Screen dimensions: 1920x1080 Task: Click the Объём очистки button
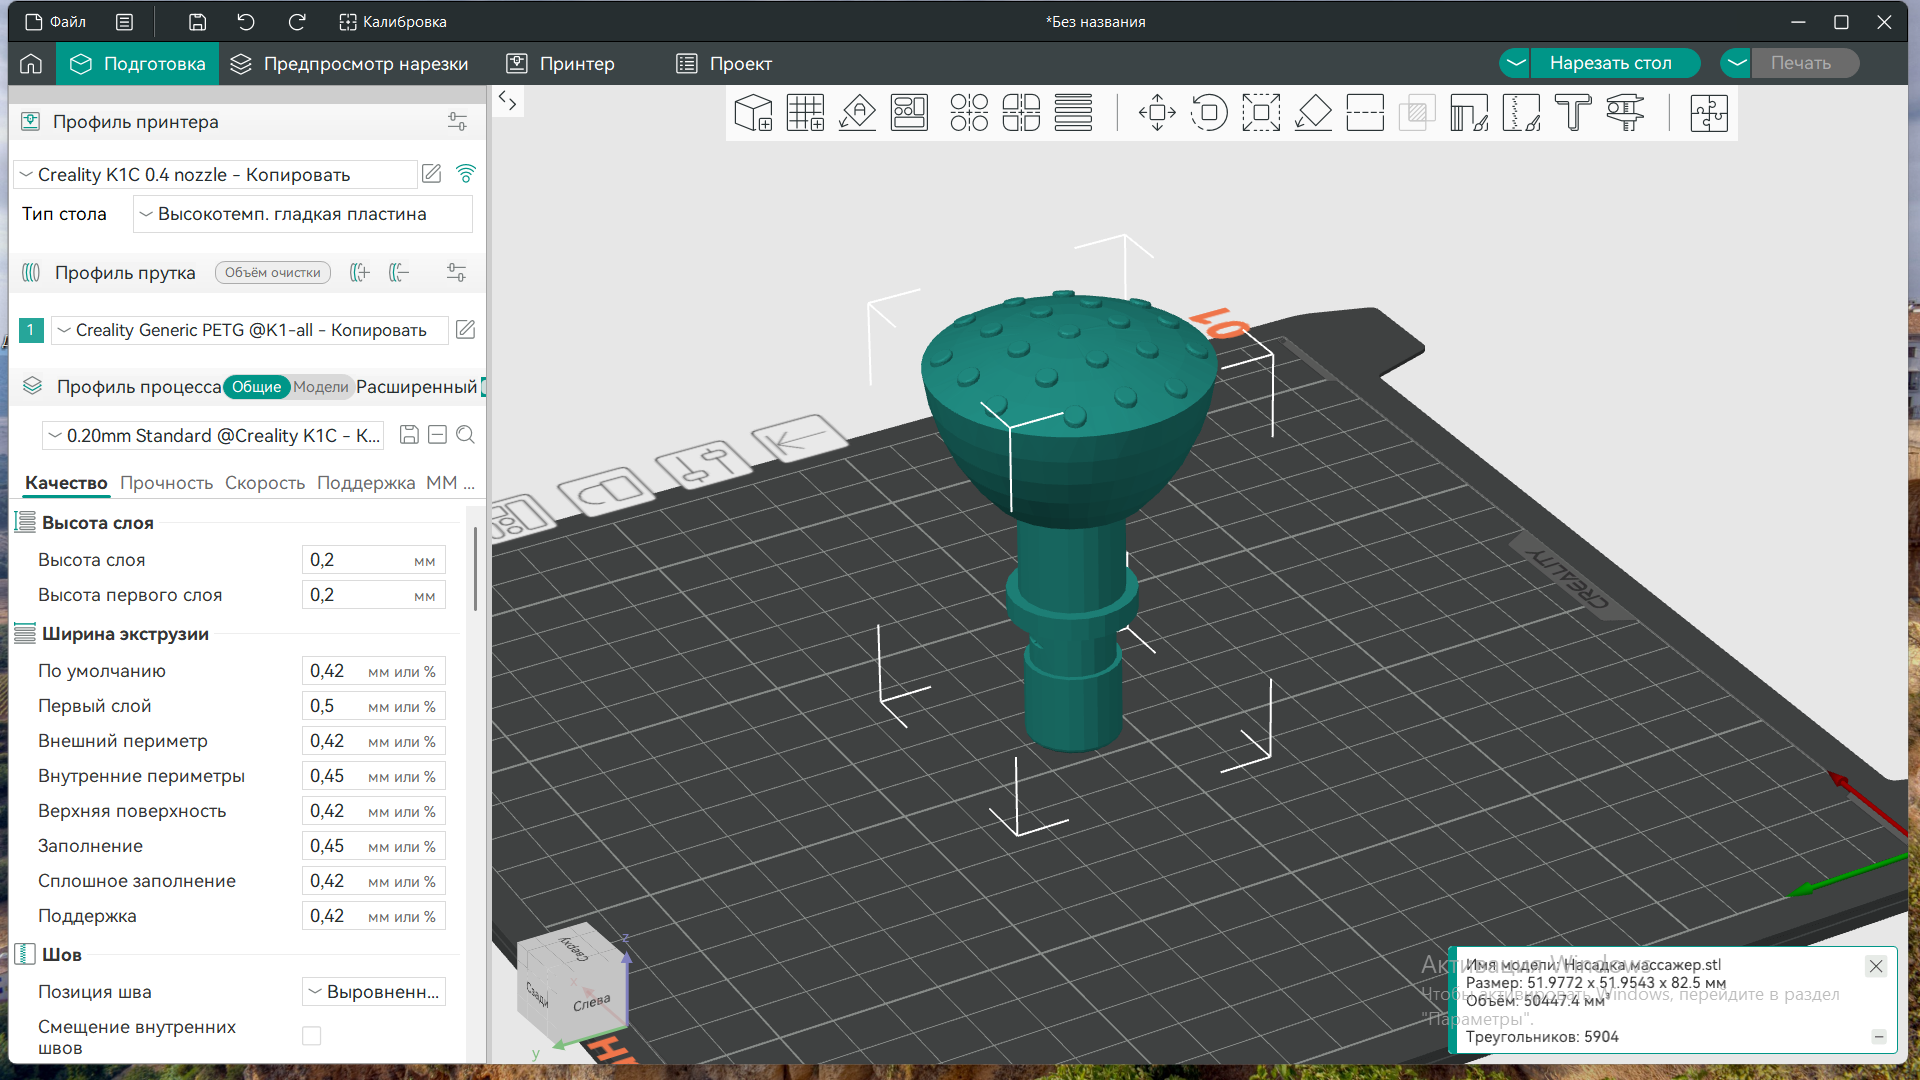pyautogui.click(x=272, y=273)
